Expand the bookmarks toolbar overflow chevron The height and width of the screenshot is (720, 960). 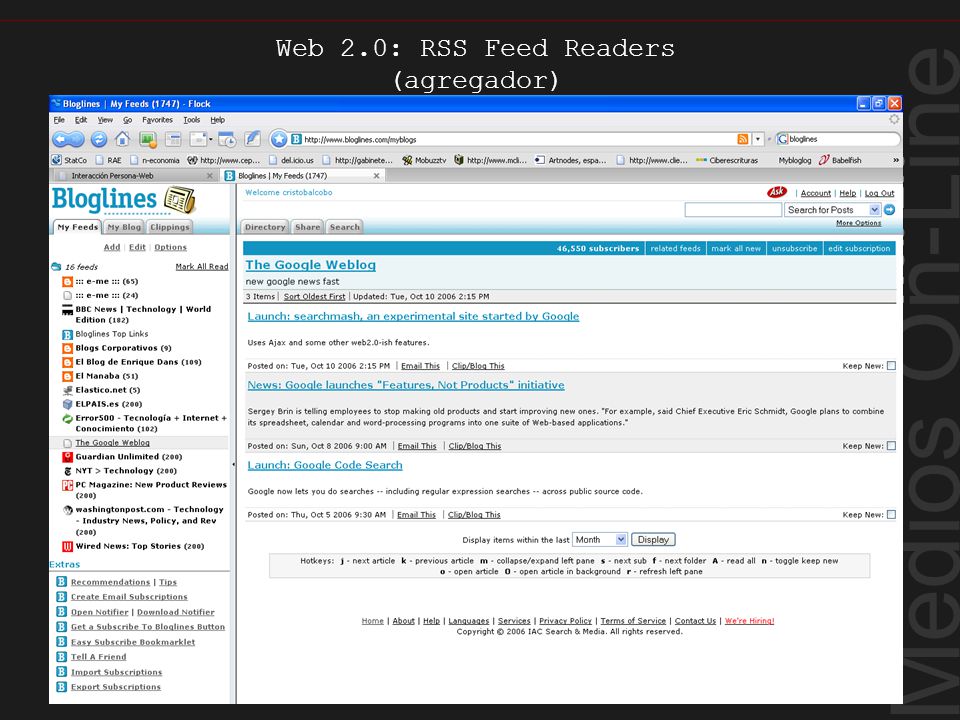[x=896, y=160]
